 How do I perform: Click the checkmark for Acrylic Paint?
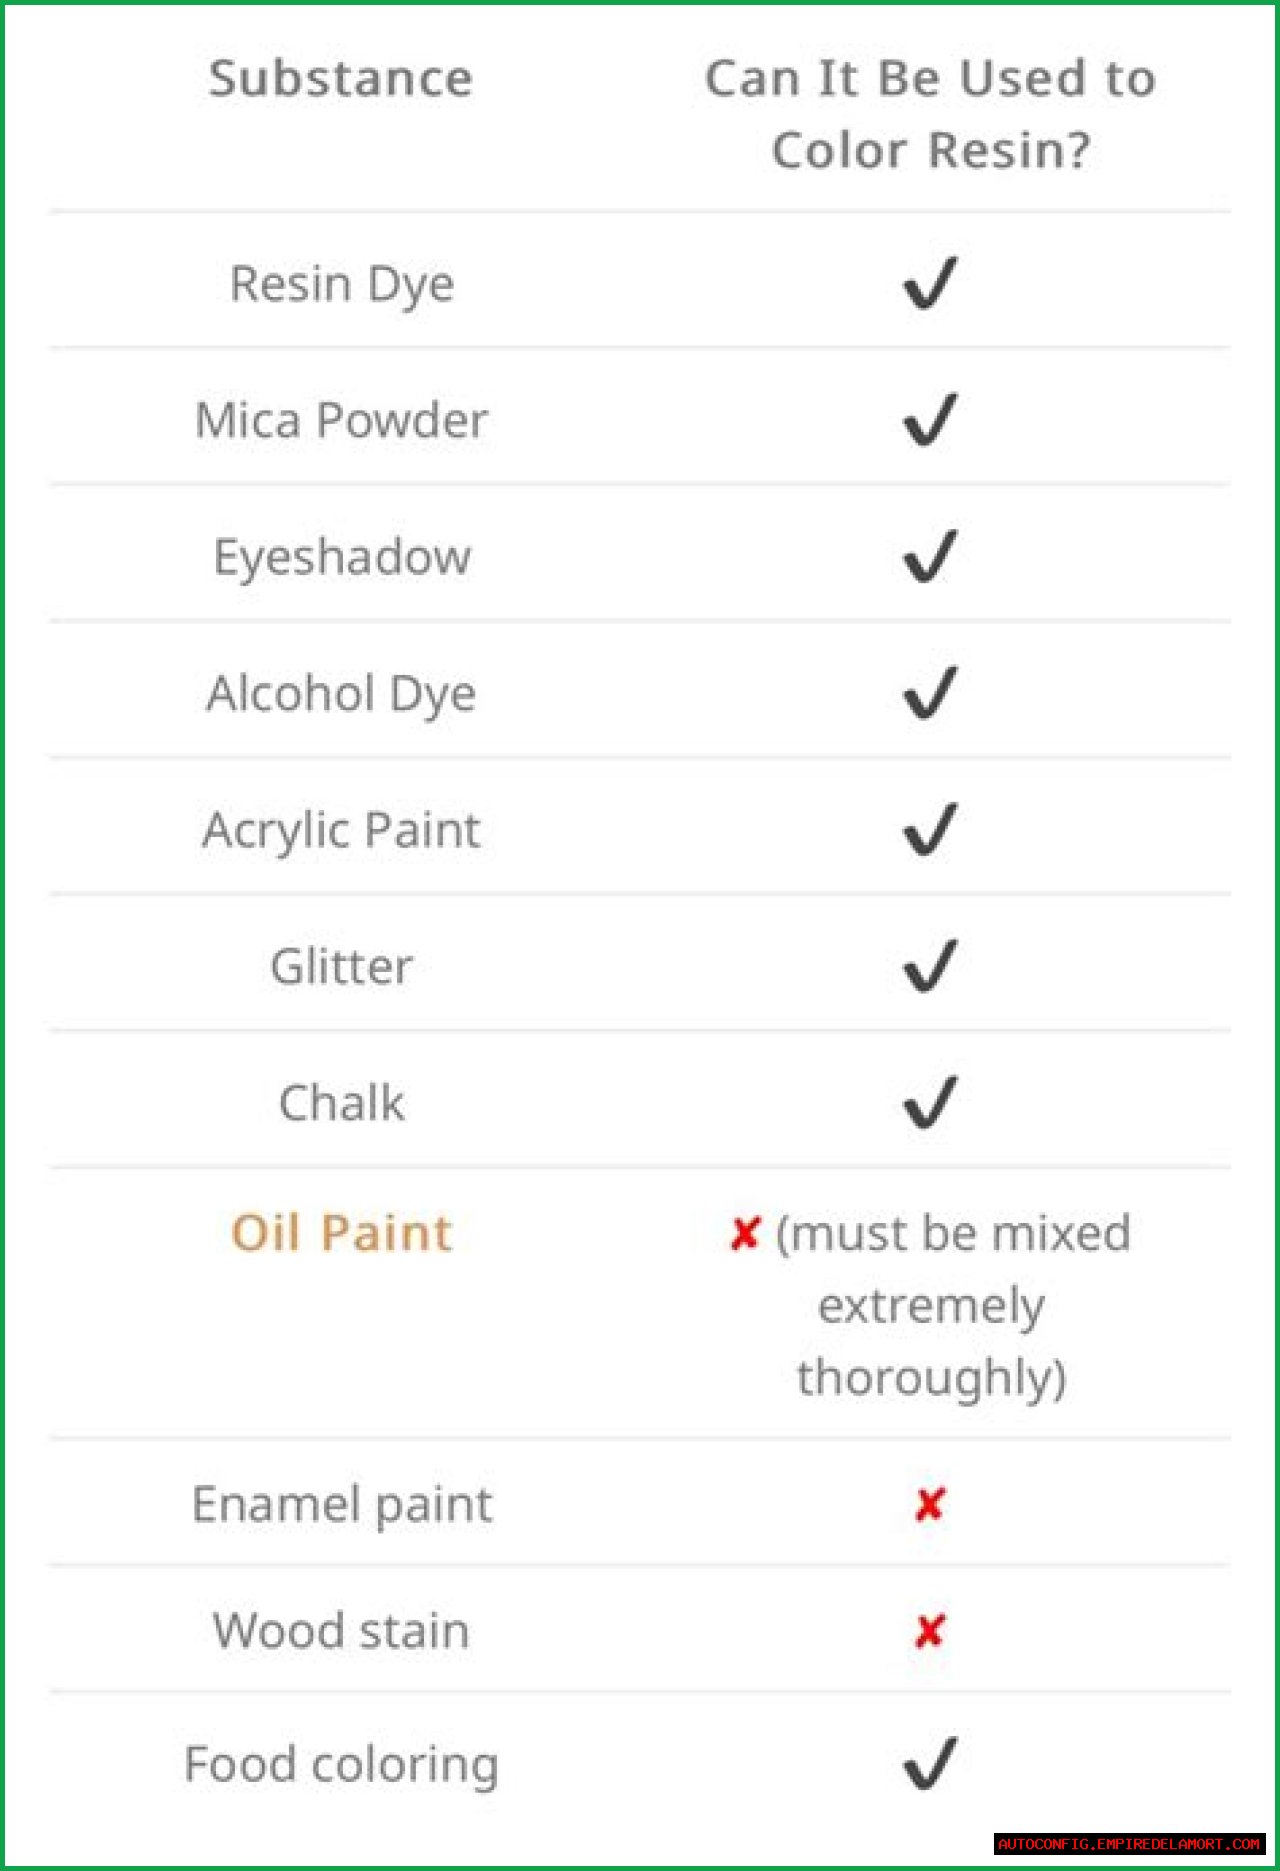pyautogui.click(x=930, y=830)
